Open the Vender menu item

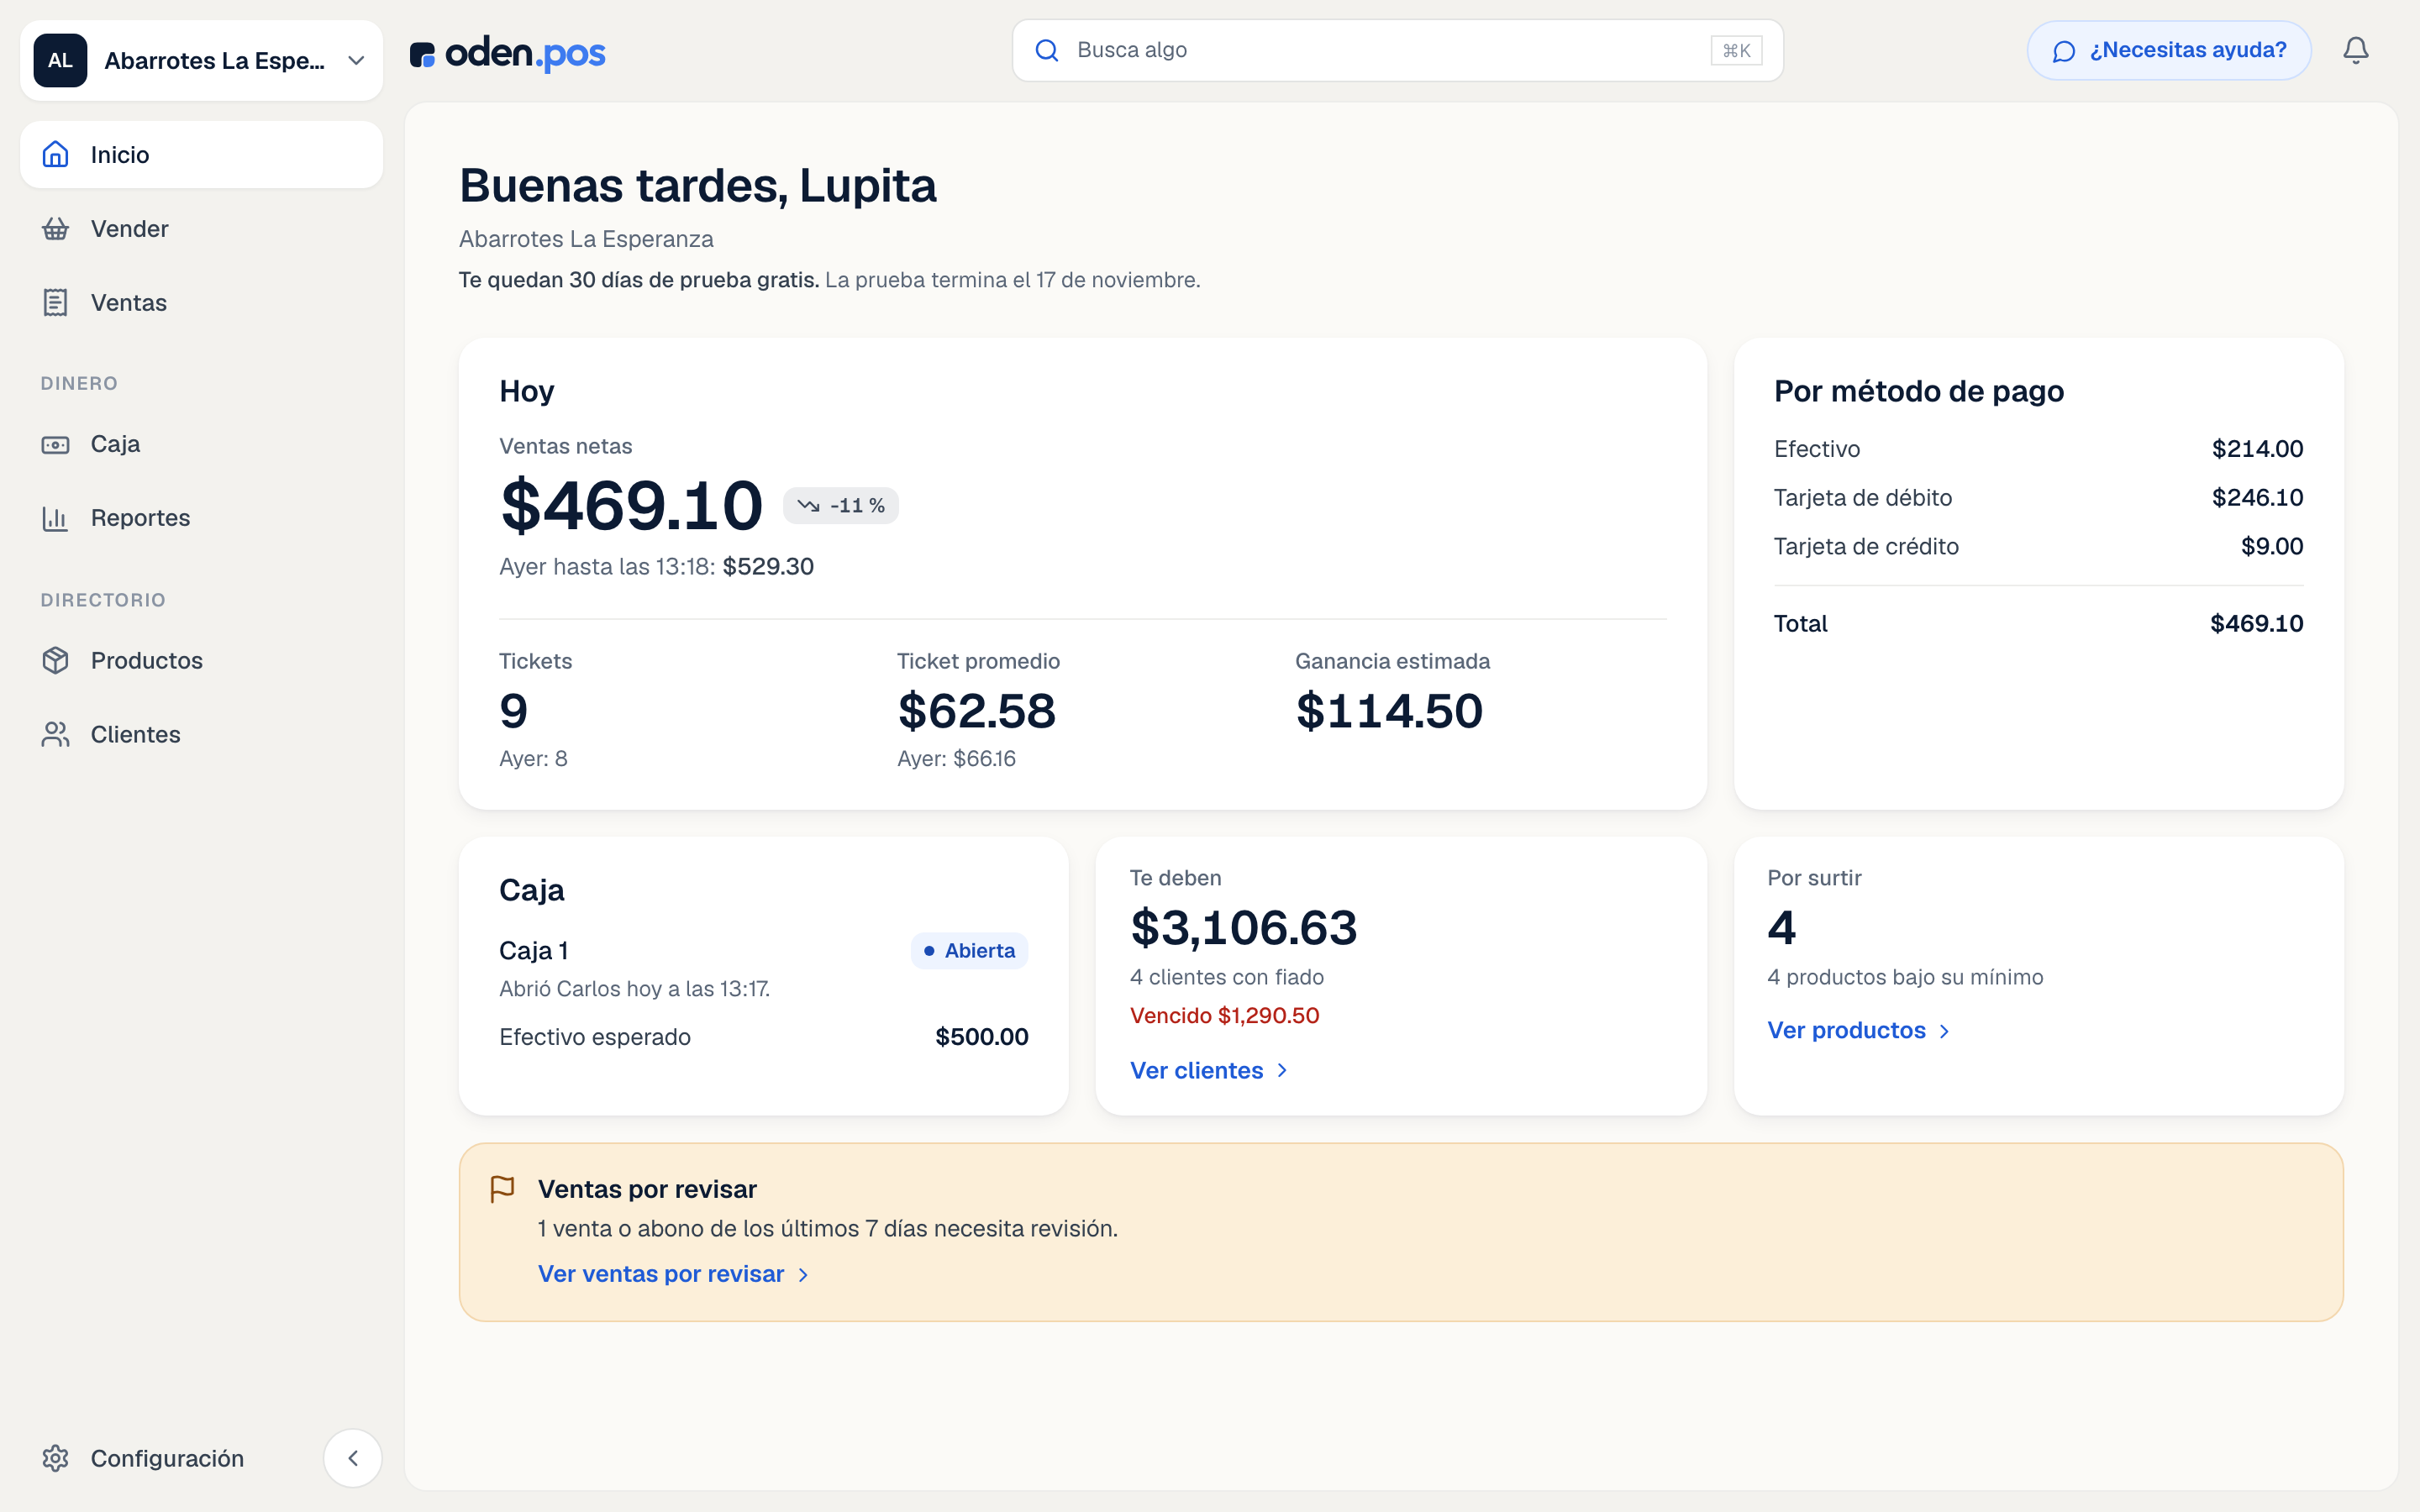[x=201, y=229]
